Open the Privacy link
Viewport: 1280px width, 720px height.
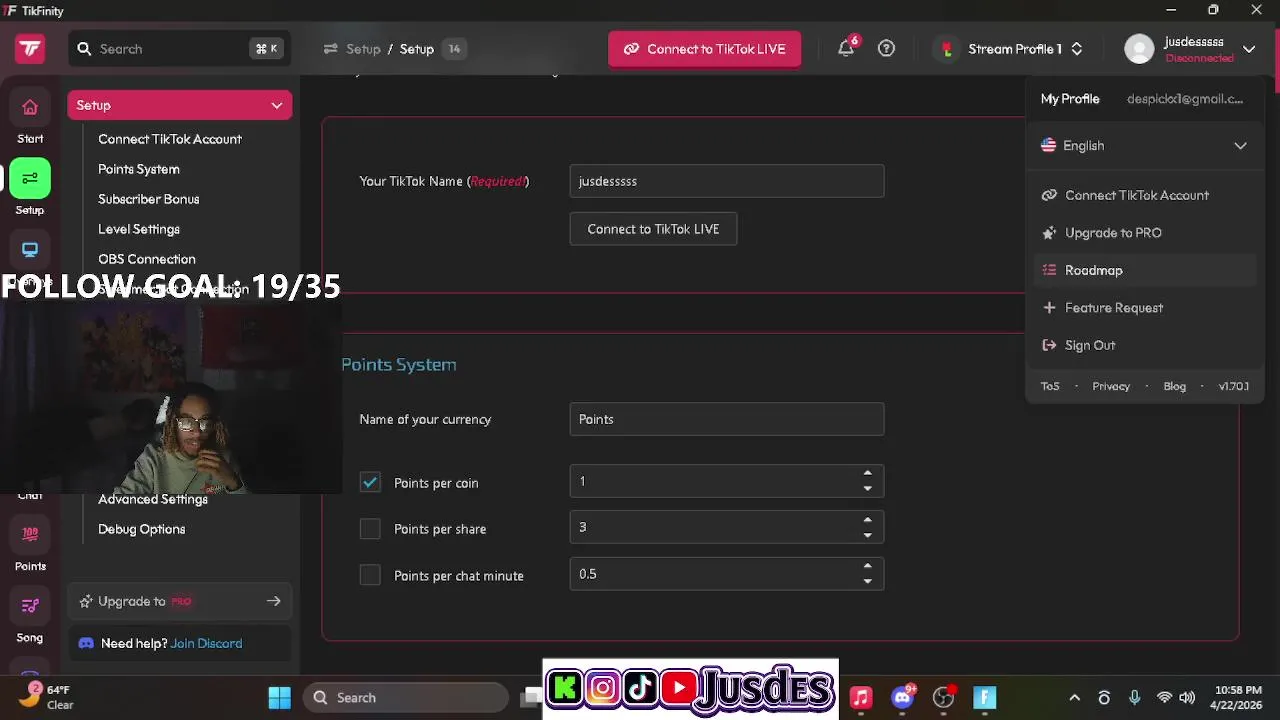pos(1111,386)
